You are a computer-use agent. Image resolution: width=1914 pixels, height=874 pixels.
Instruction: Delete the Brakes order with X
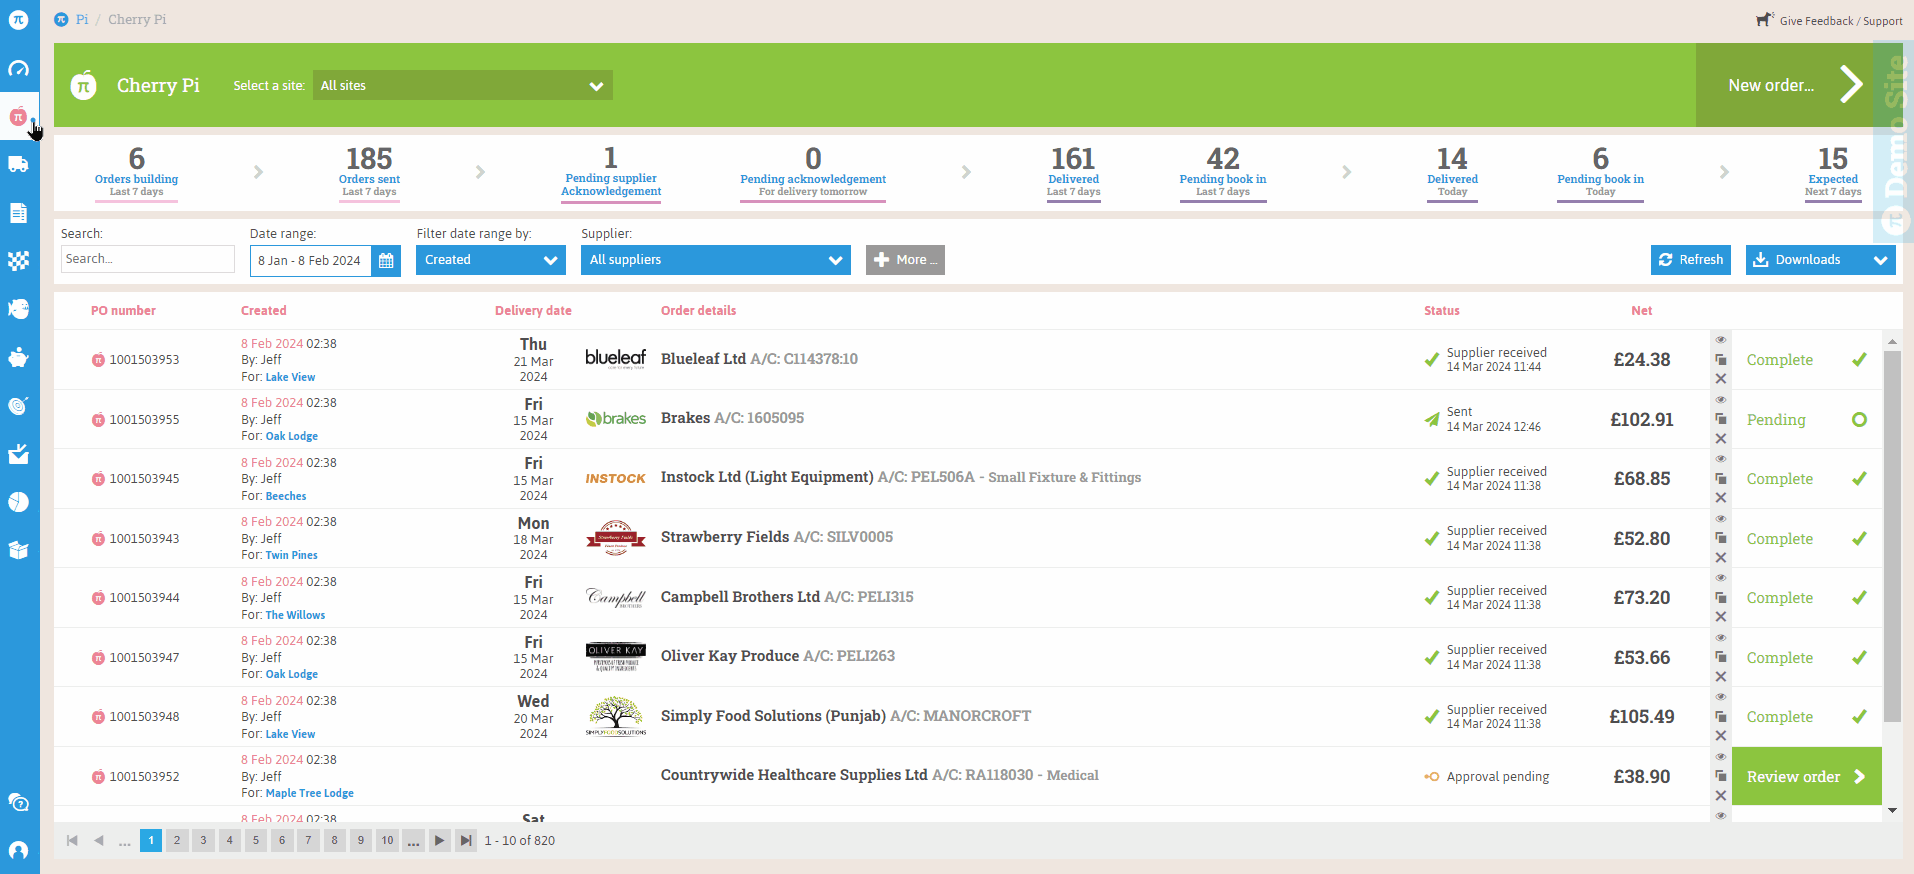tap(1721, 438)
